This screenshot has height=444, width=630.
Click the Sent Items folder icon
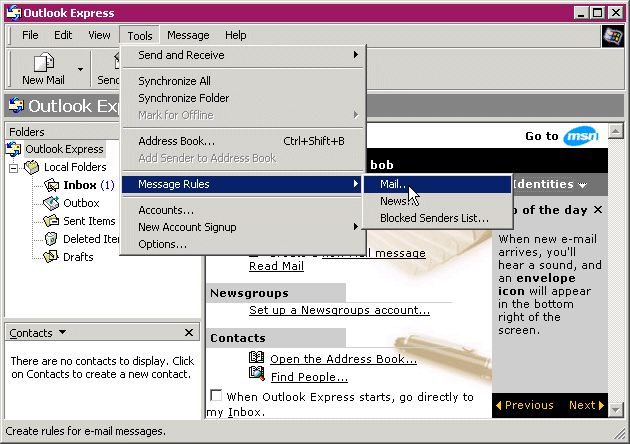pos(51,221)
